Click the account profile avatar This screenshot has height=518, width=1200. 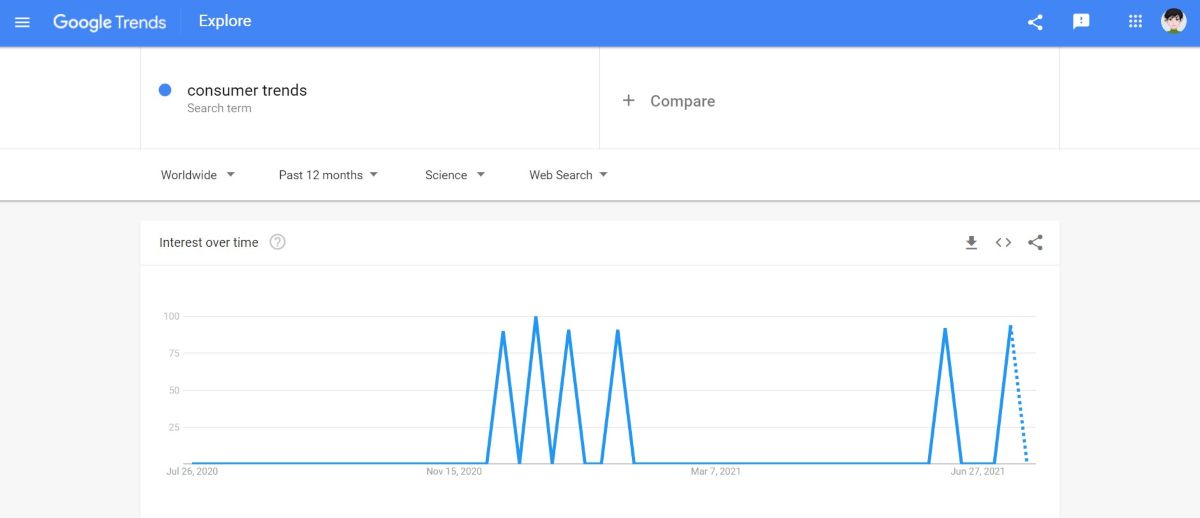click(1173, 21)
